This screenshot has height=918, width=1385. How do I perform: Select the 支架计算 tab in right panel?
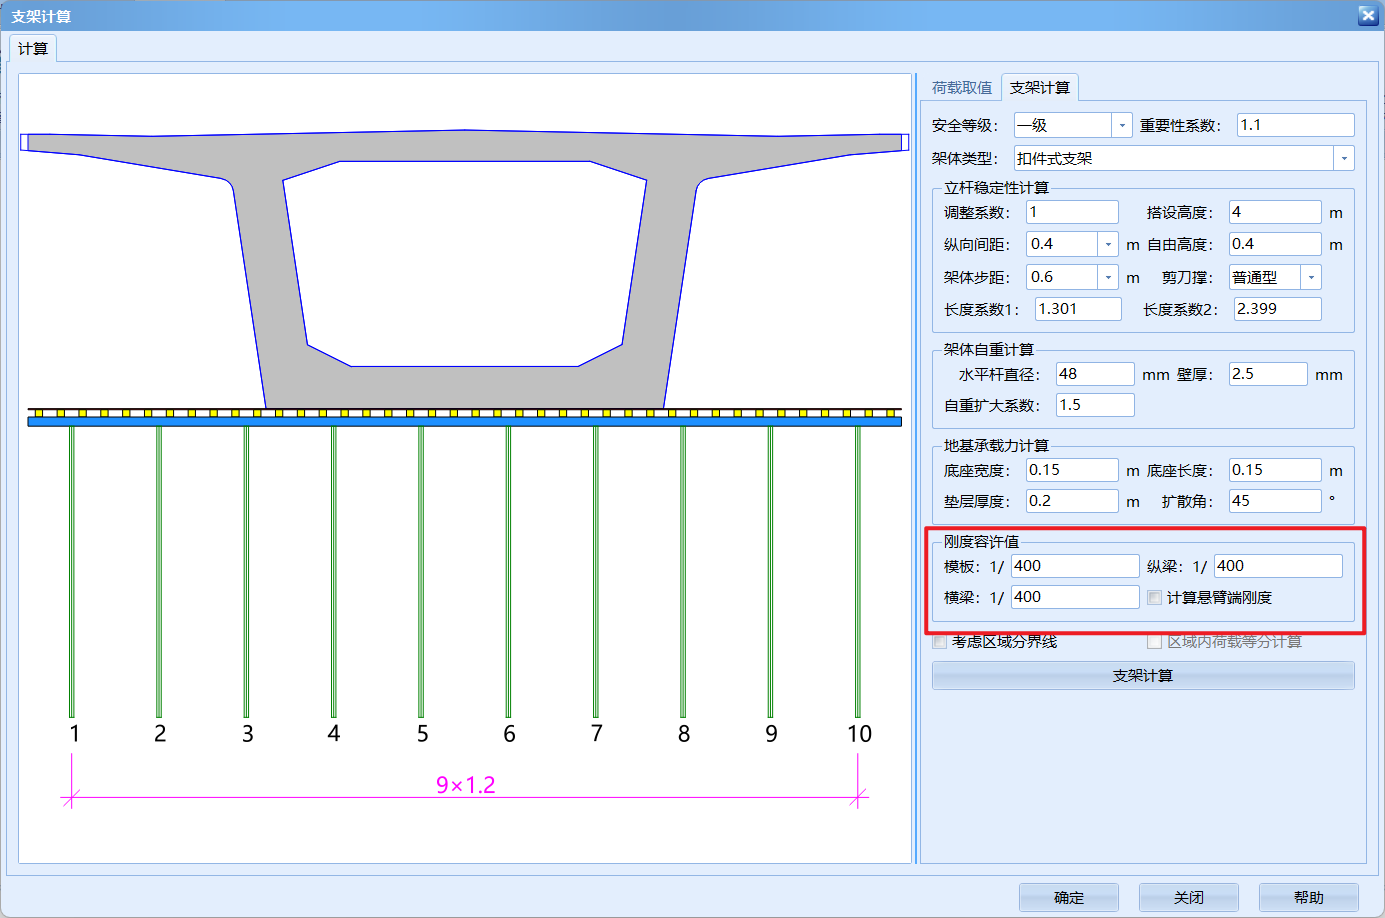tap(1039, 88)
